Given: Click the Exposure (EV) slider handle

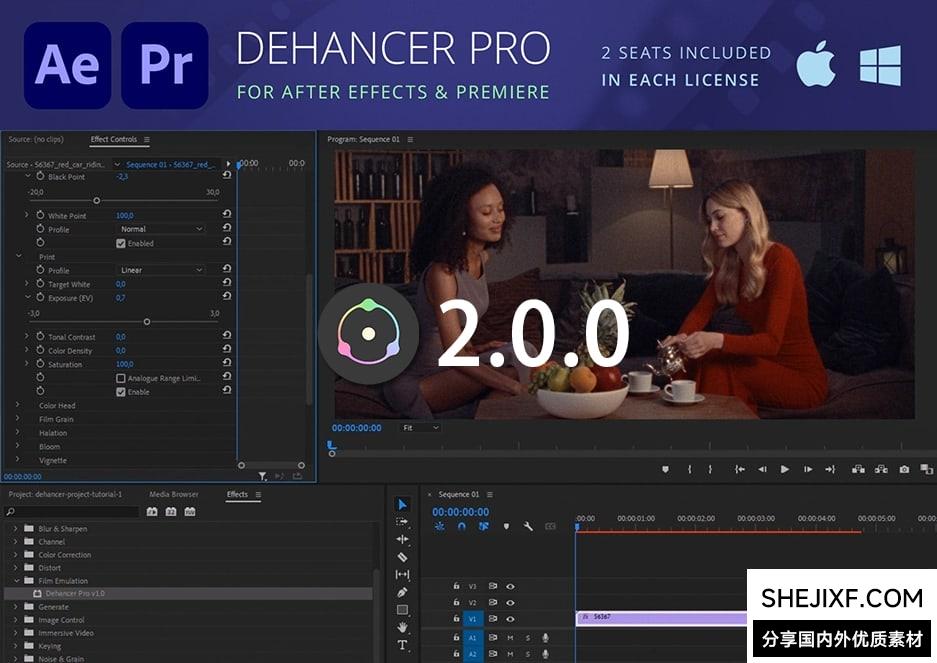Looking at the screenshot, I should pos(147,322).
